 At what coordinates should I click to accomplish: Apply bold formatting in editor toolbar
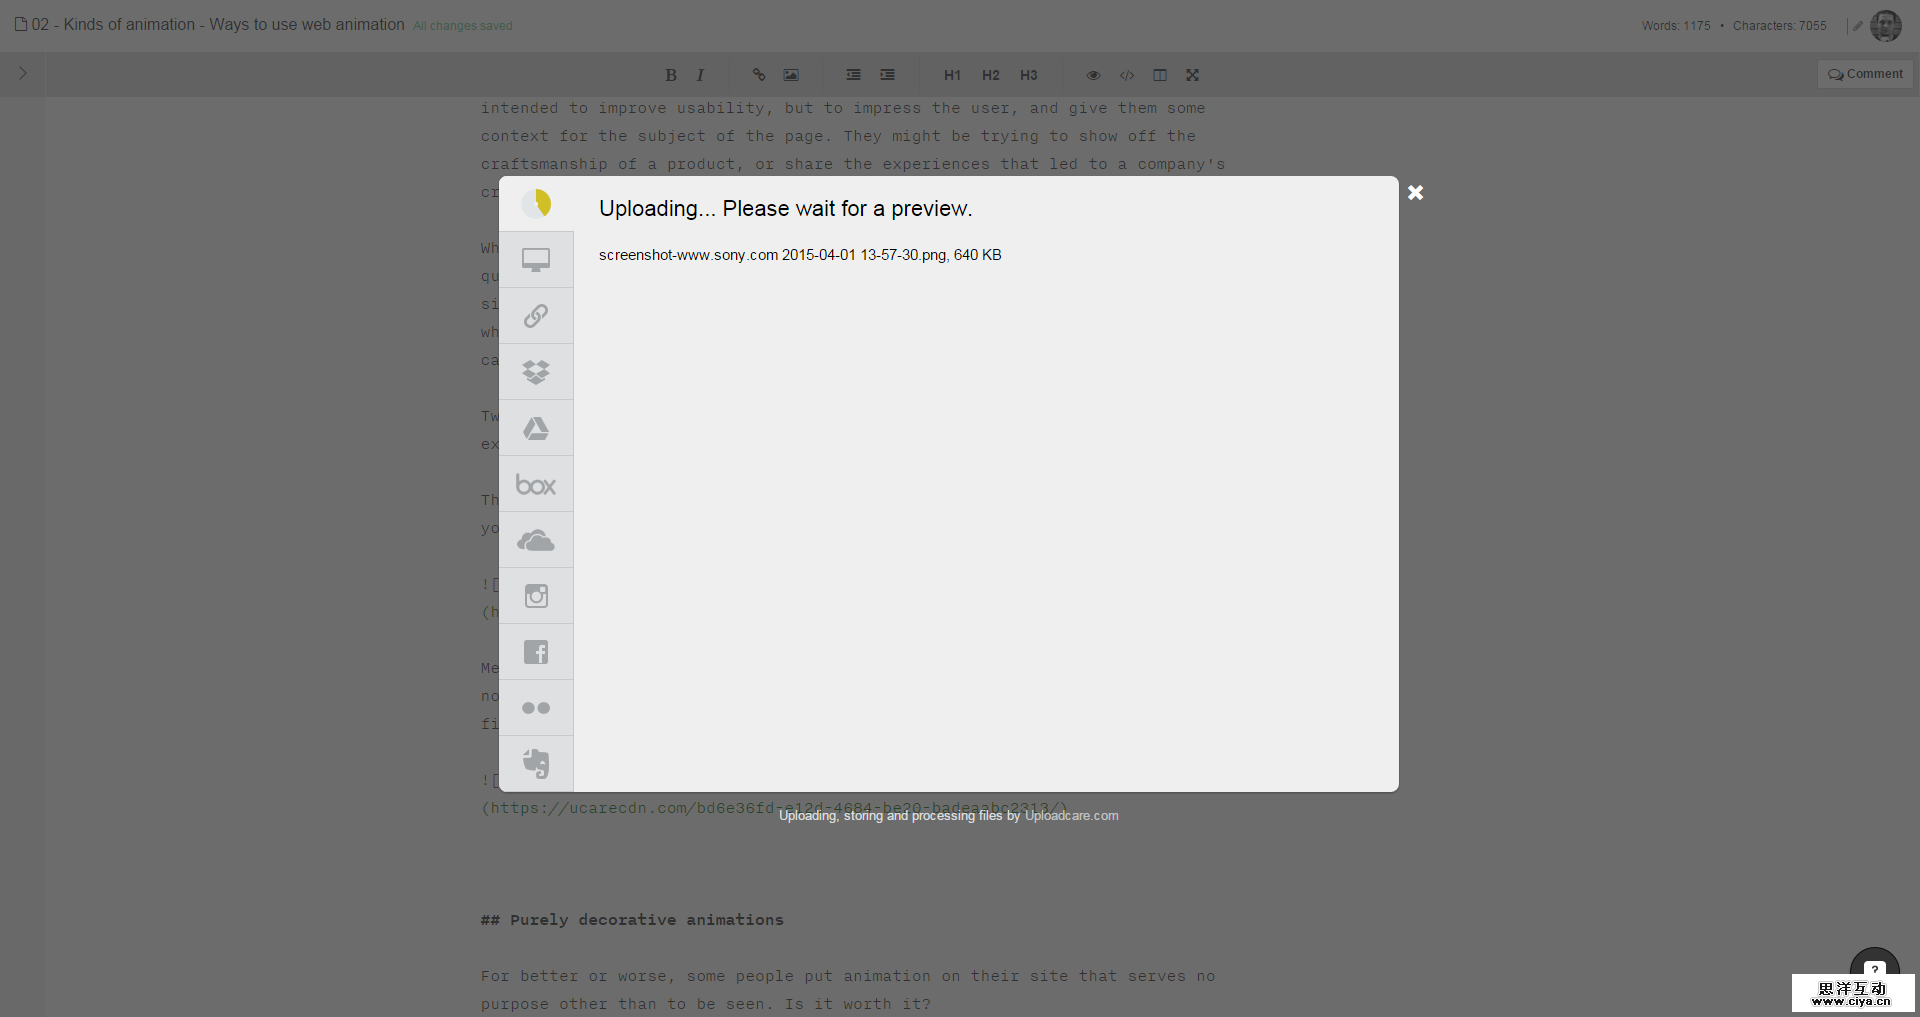point(671,75)
